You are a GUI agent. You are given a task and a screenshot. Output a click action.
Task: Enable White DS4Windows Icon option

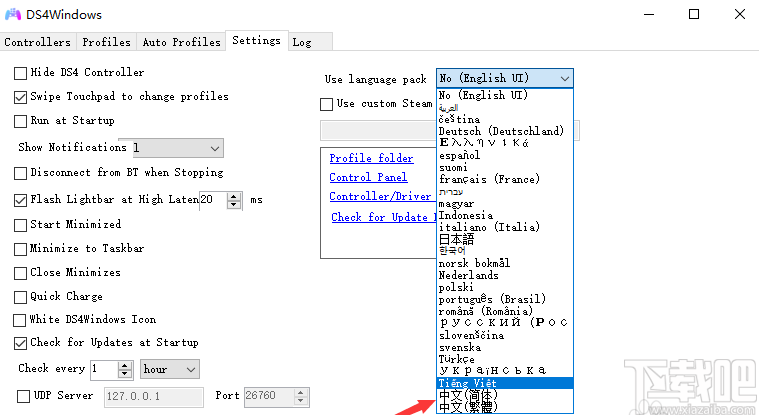[x=19, y=320]
